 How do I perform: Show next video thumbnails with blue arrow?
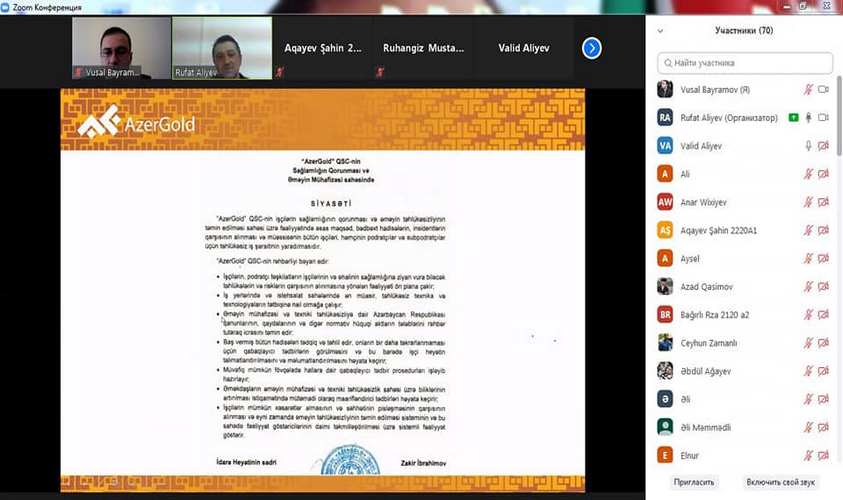(592, 47)
